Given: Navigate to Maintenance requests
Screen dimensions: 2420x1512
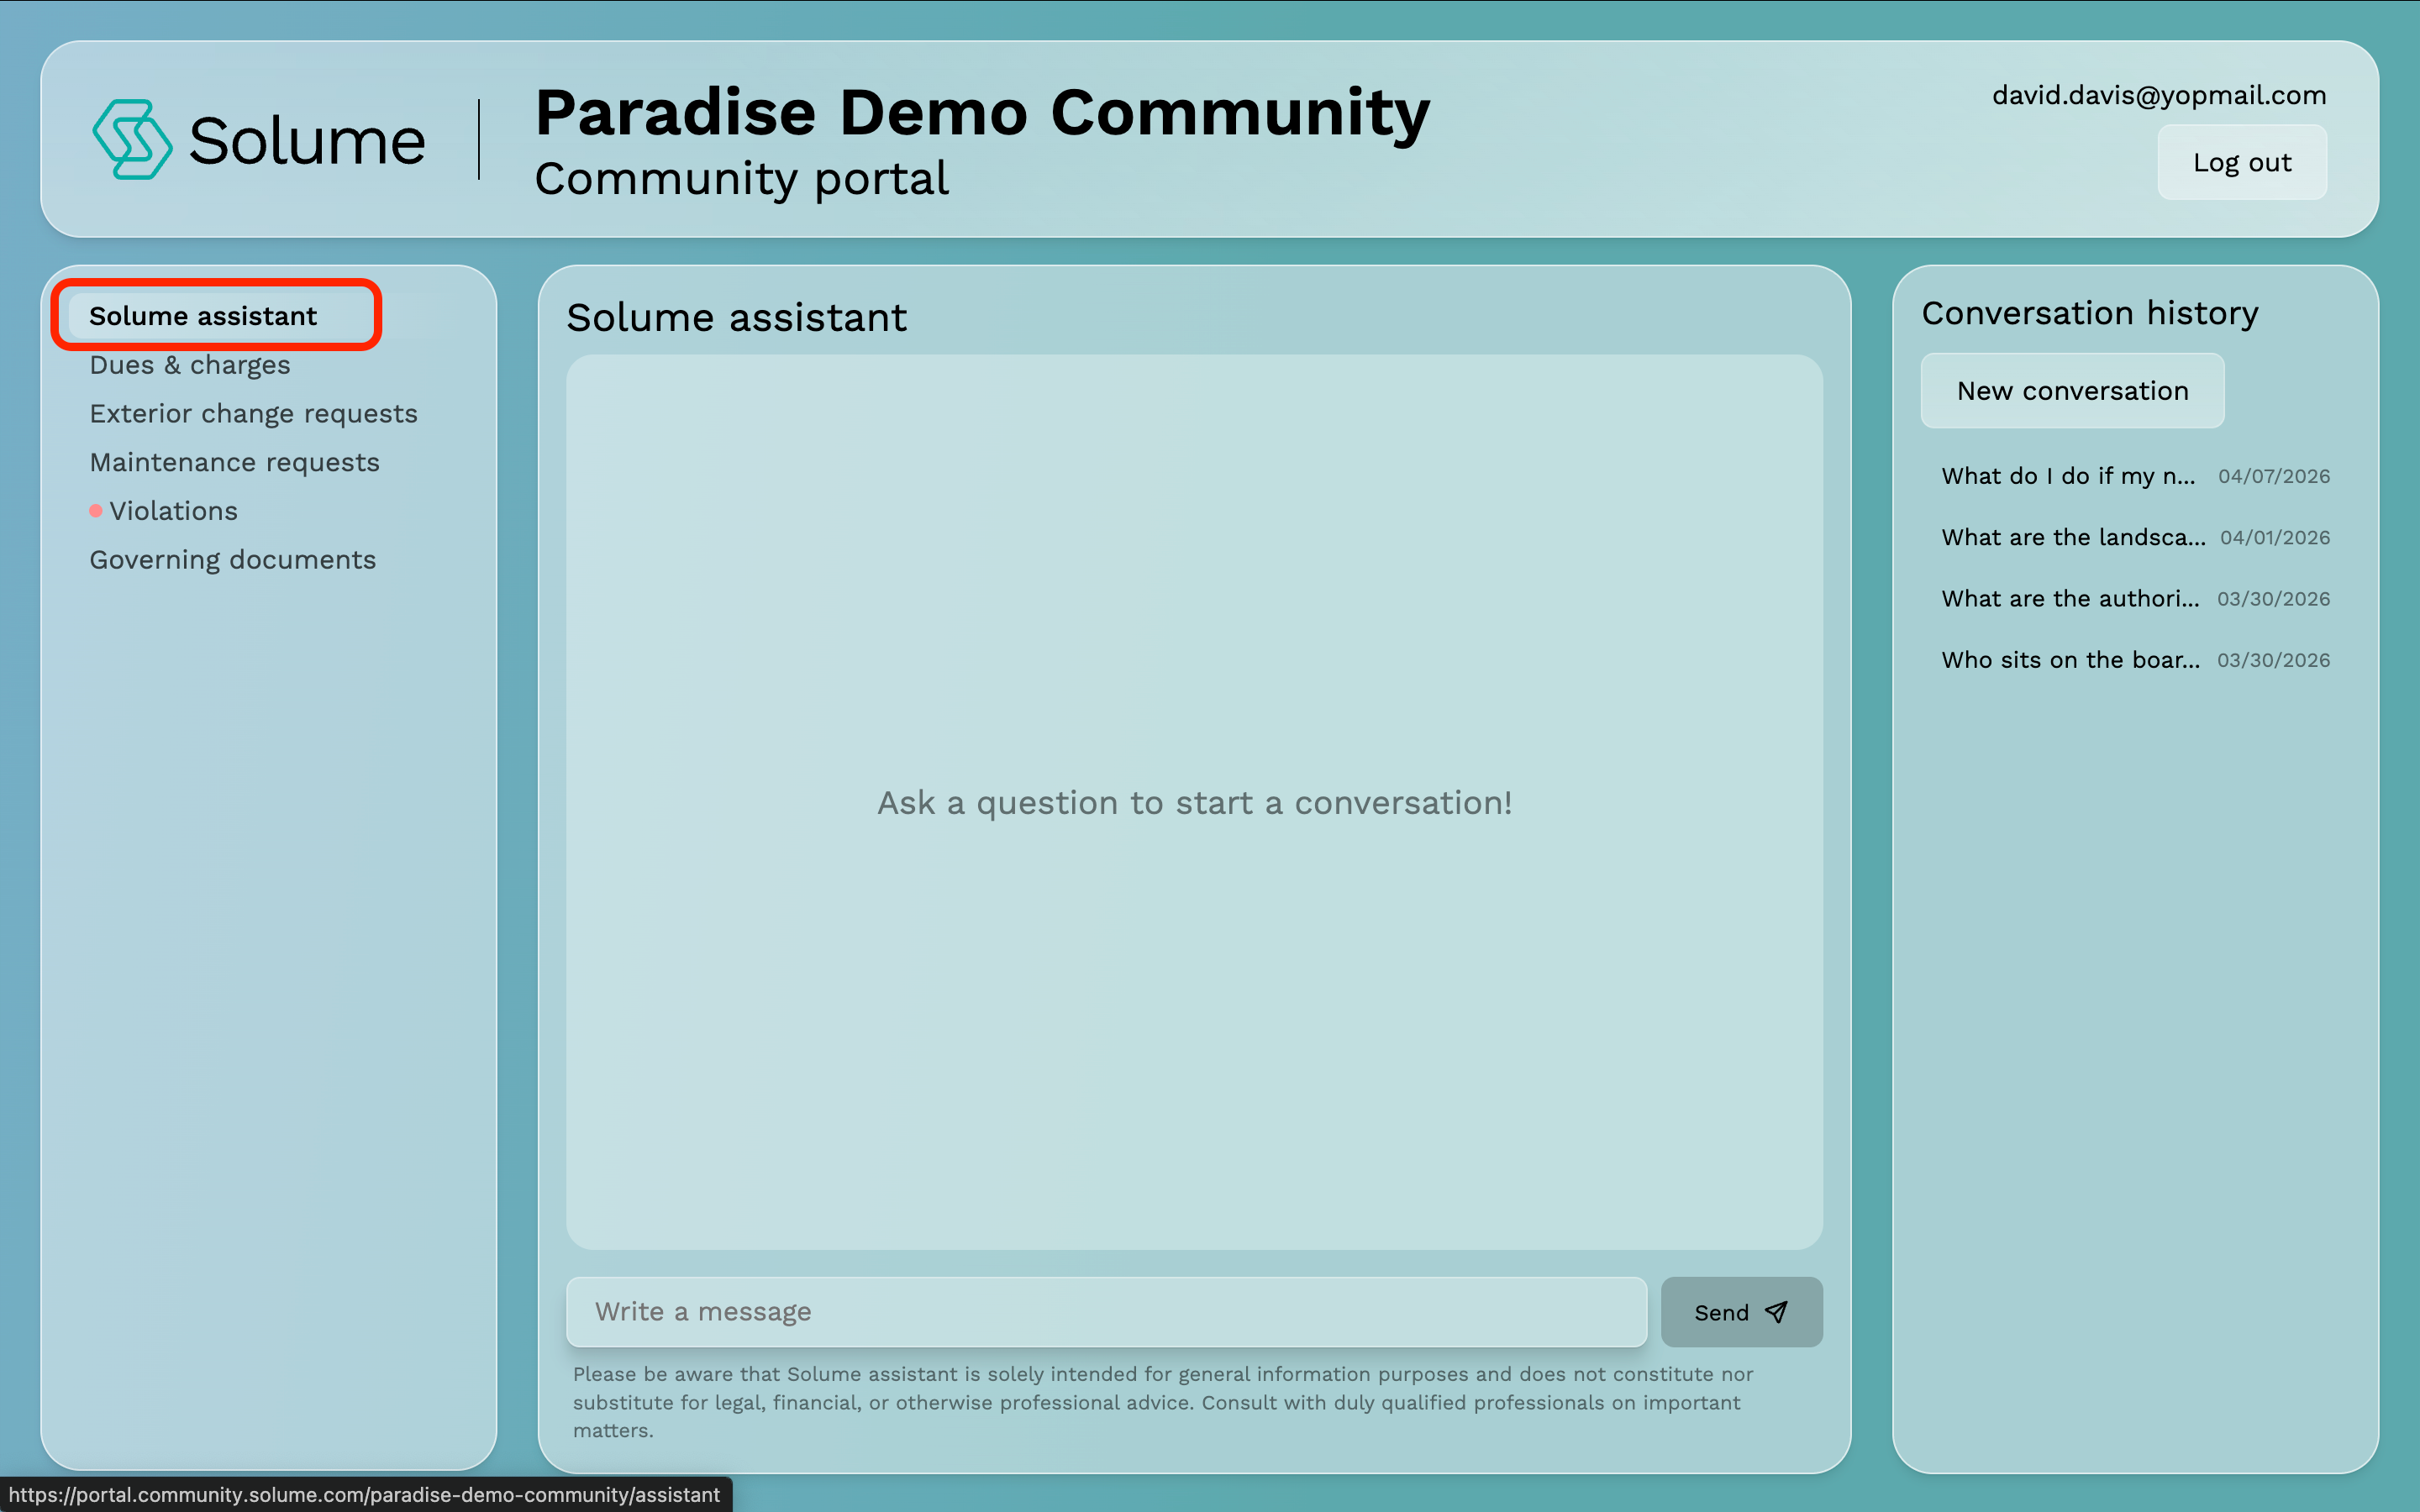Looking at the screenshot, I should (235, 462).
